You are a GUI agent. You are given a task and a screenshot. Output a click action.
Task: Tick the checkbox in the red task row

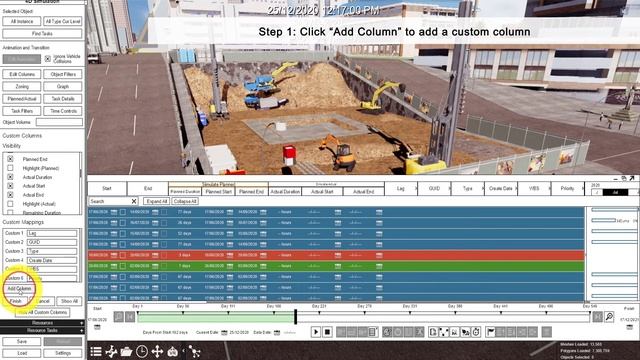122,255
